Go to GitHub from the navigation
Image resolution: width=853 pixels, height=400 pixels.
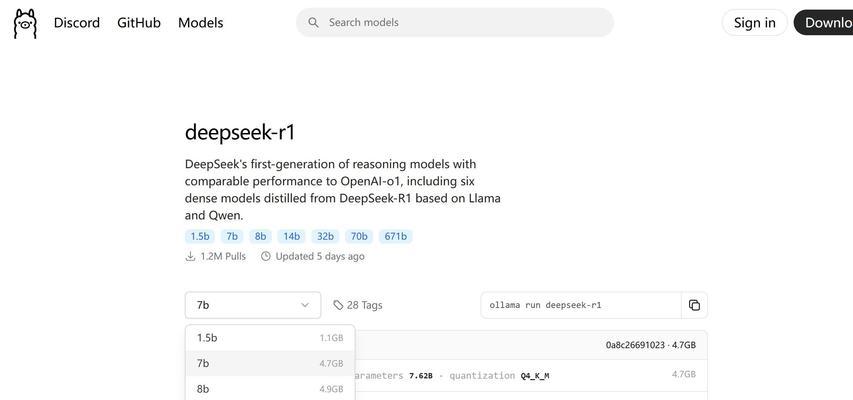click(x=139, y=23)
